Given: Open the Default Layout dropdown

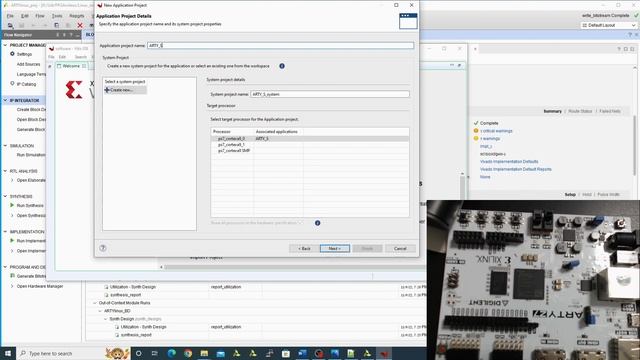Looking at the screenshot, I should coord(609,25).
